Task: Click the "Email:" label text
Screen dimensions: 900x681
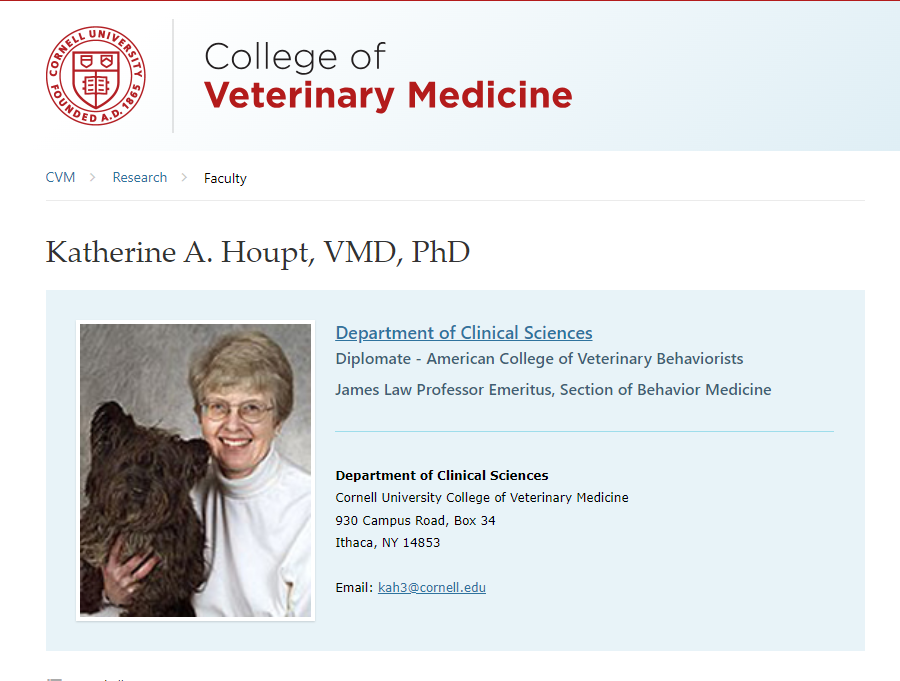Action: pos(354,588)
